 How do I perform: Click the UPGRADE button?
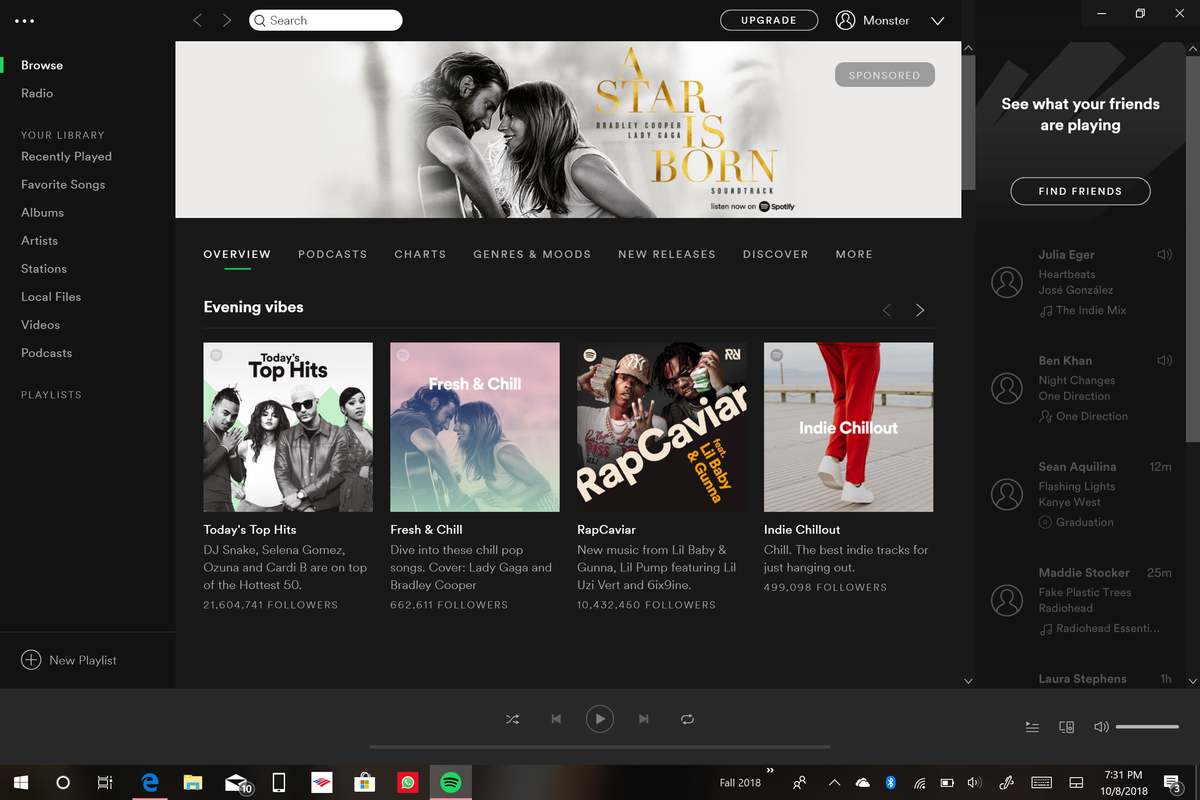pyautogui.click(x=769, y=20)
